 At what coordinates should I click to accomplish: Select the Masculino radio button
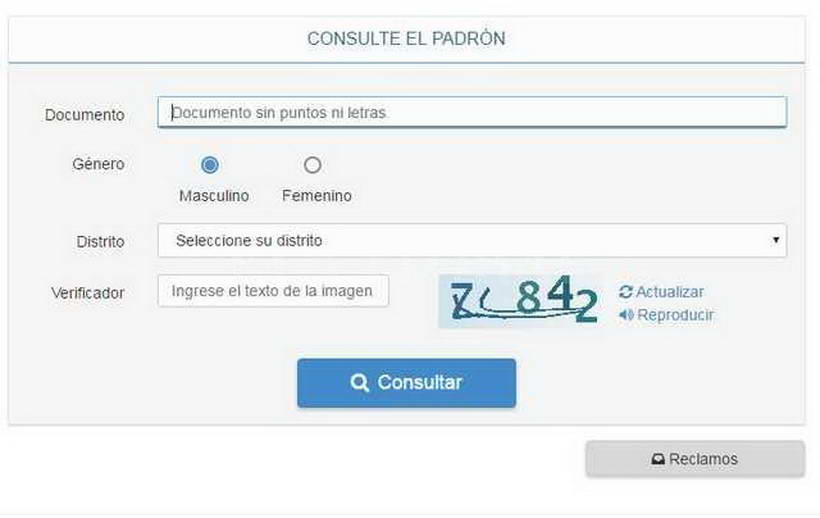pos(210,165)
